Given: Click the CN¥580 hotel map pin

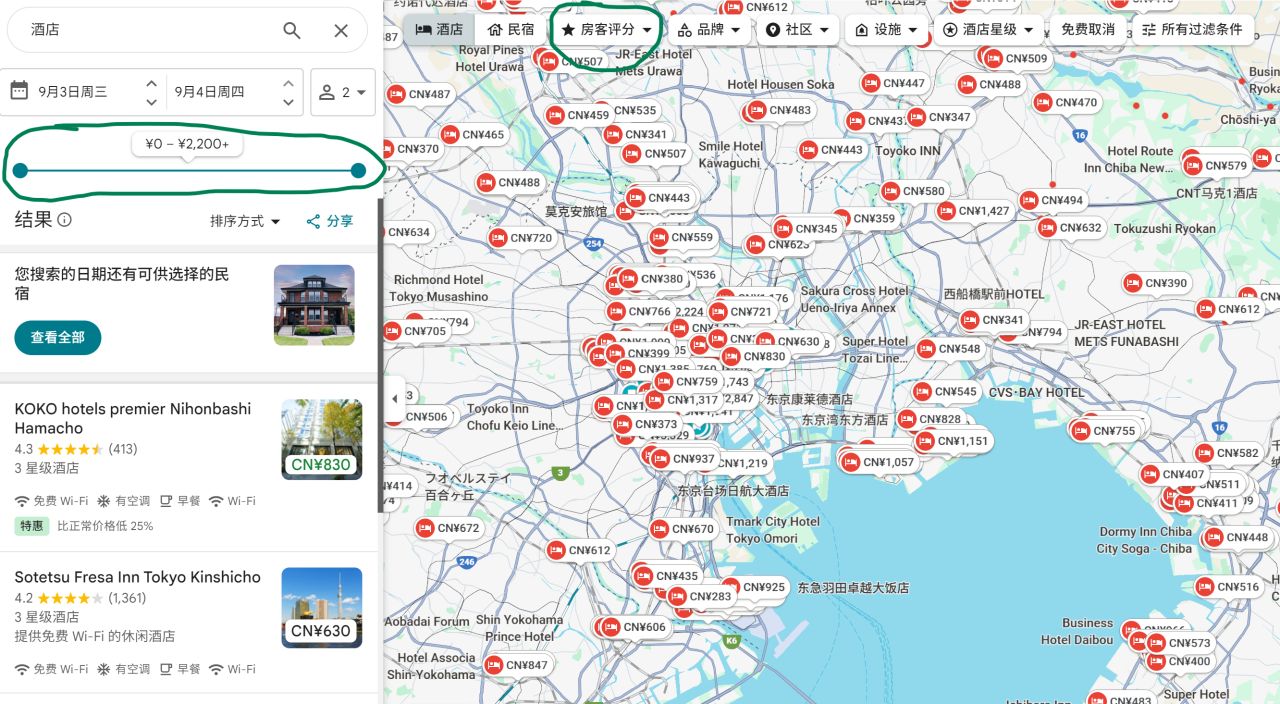Looking at the screenshot, I should tap(914, 191).
